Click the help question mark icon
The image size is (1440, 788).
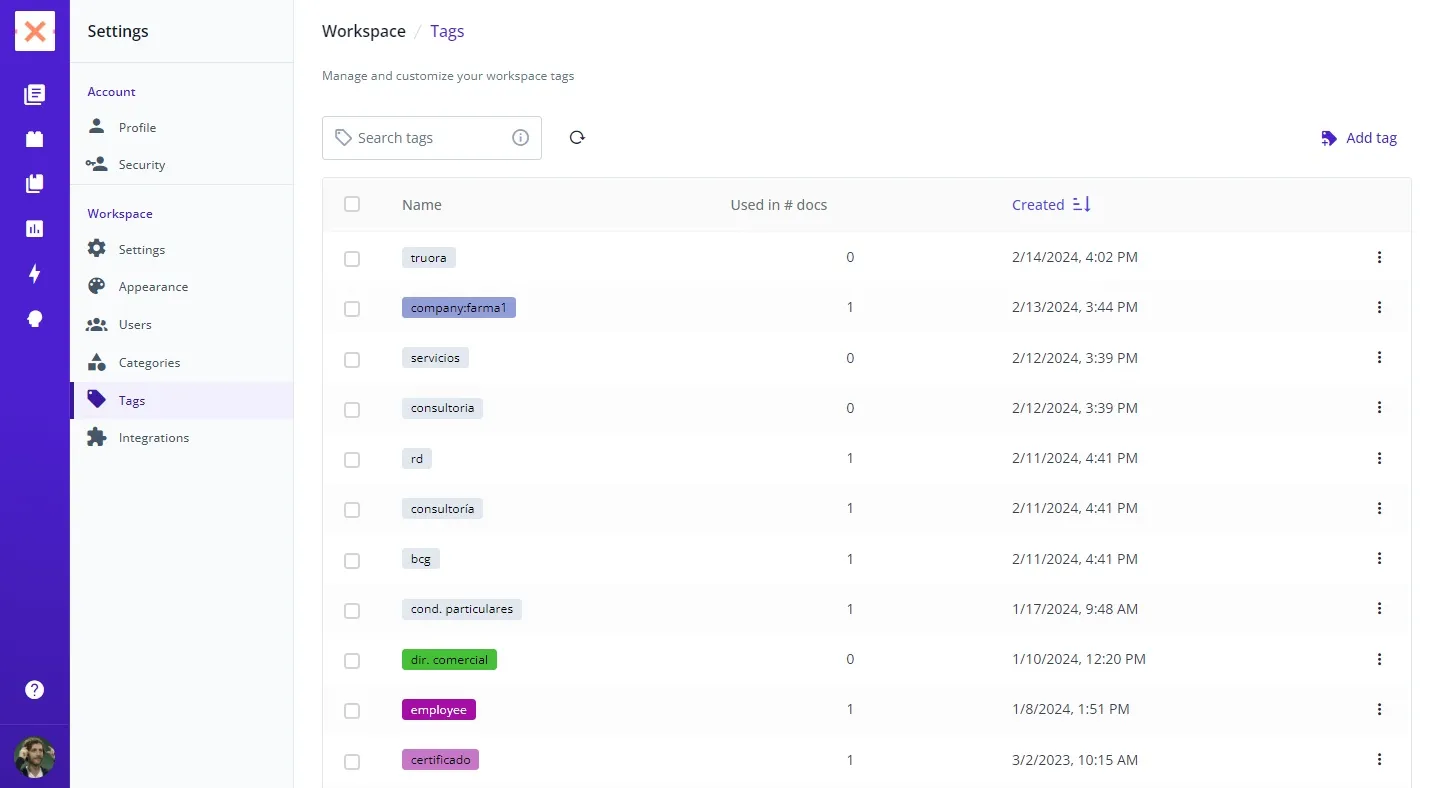click(35, 690)
